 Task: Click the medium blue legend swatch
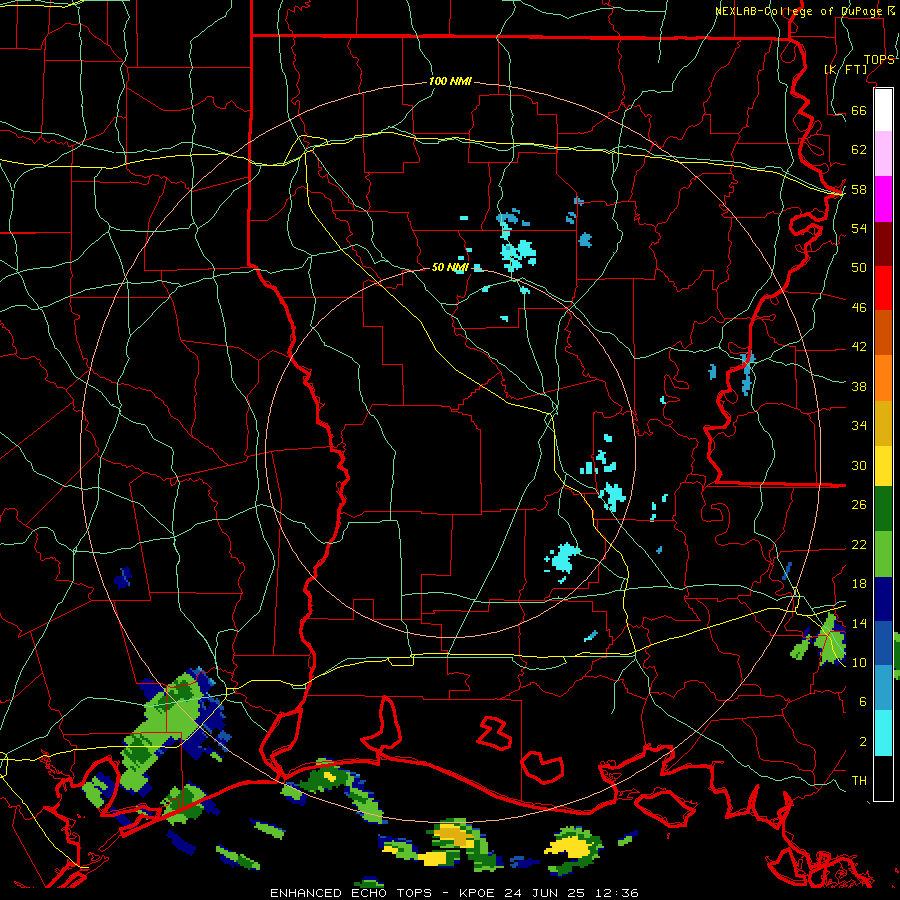883,643
